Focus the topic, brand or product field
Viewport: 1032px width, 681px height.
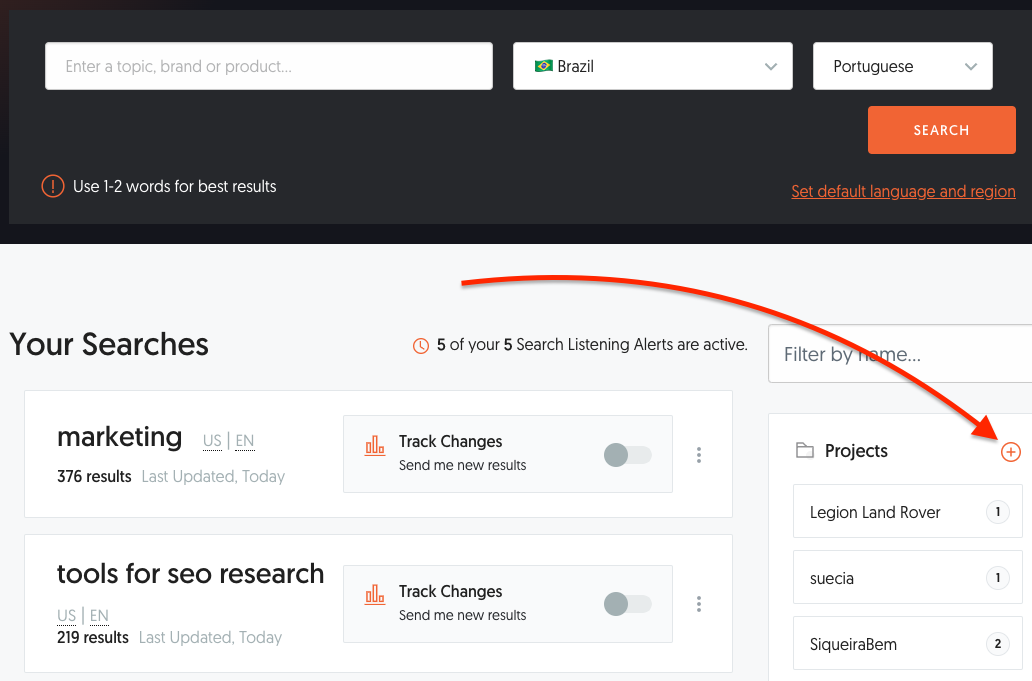268,66
